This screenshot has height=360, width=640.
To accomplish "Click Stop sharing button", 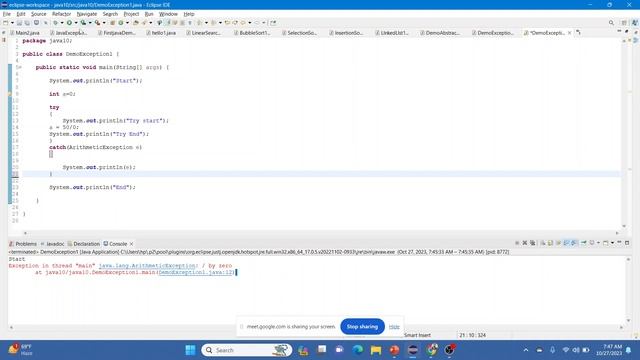I will (x=362, y=327).
